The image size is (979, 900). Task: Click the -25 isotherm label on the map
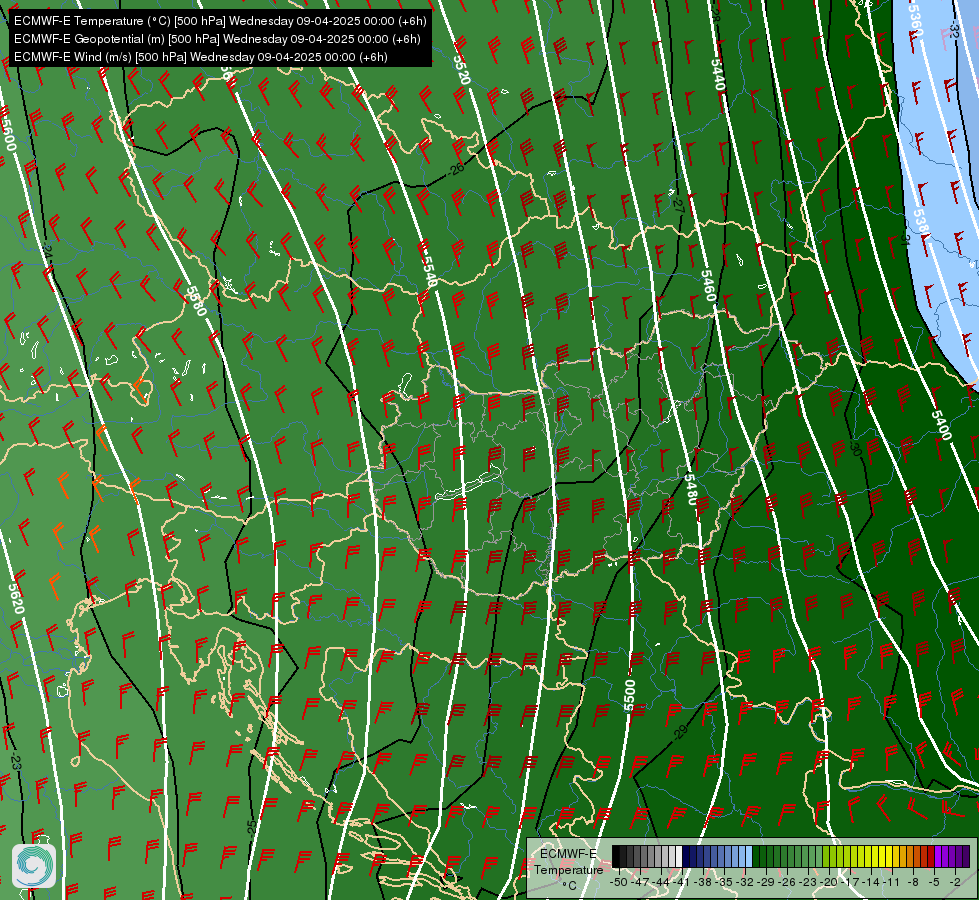[x=251, y=828]
